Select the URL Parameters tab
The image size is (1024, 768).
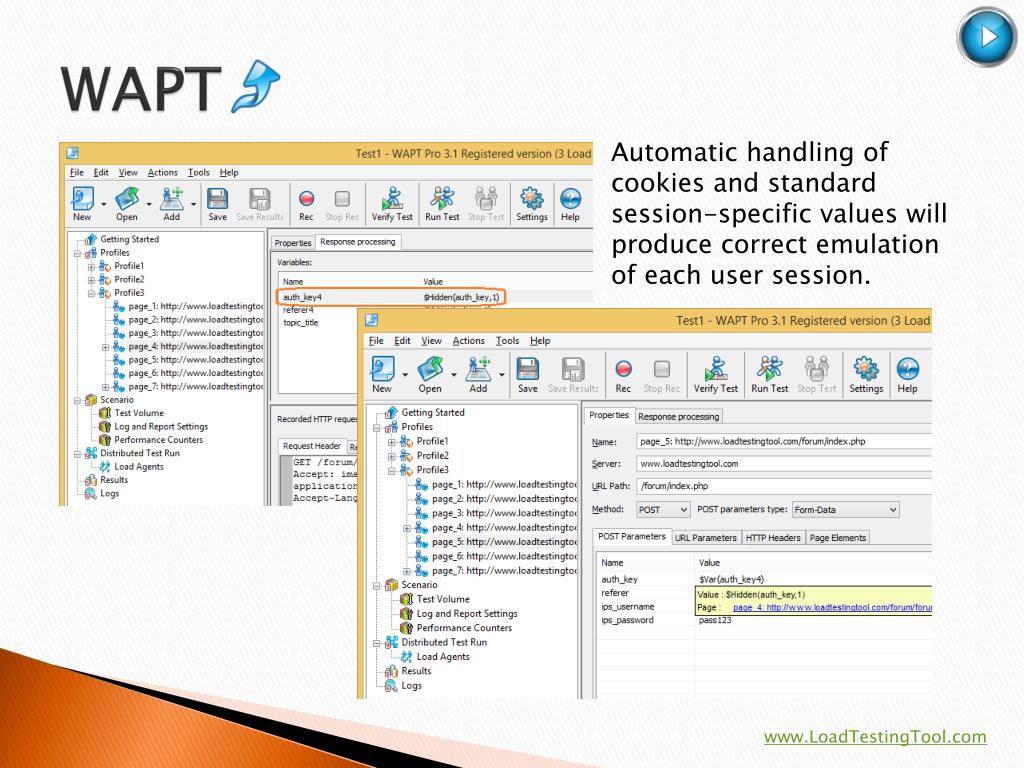(x=705, y=537)
